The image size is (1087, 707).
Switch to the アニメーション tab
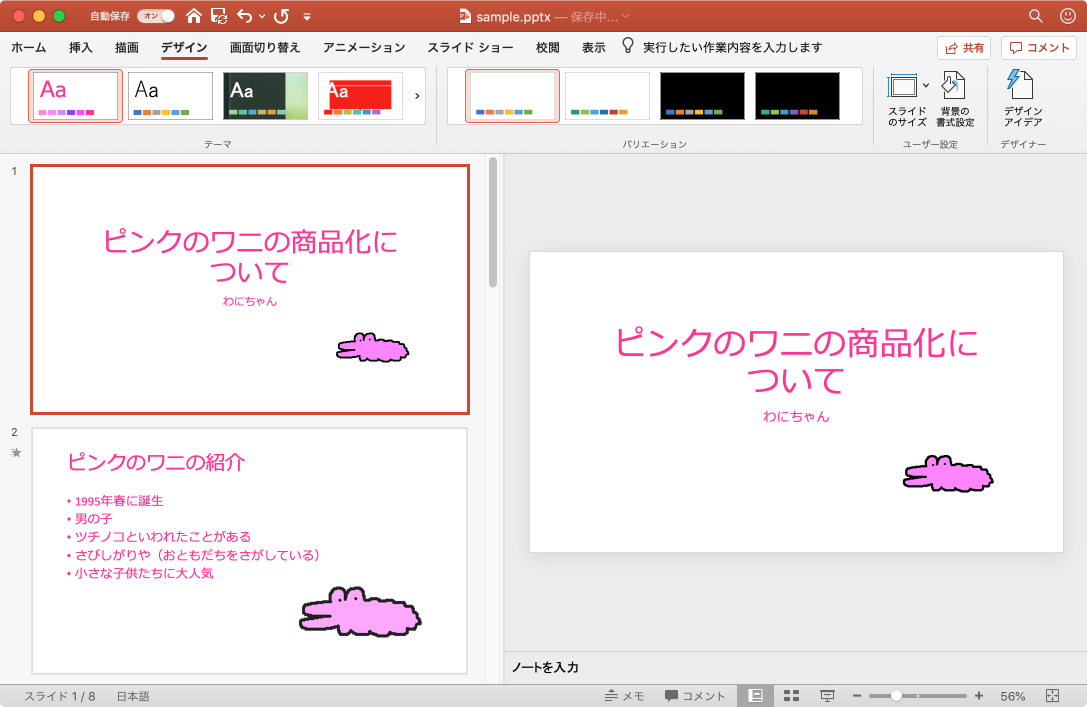[364, 47]
